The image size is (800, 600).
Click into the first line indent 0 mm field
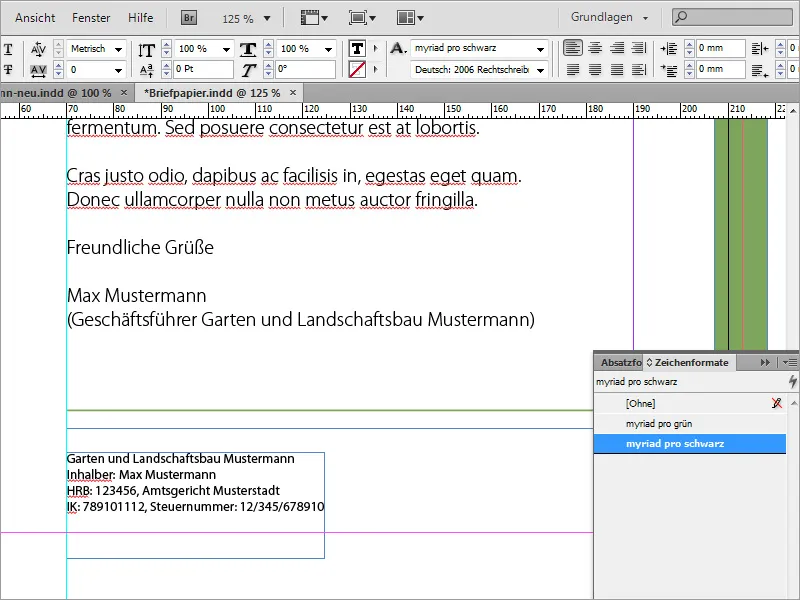720,69
